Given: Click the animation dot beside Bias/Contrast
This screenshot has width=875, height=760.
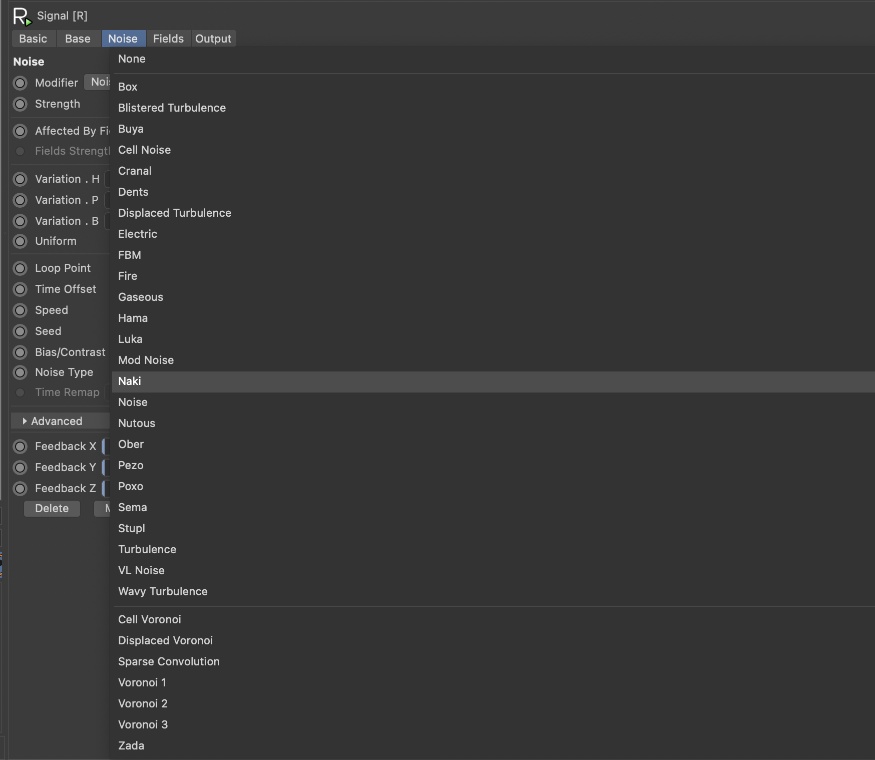Looking at the screenshot, I should click(x=20, y=352).
